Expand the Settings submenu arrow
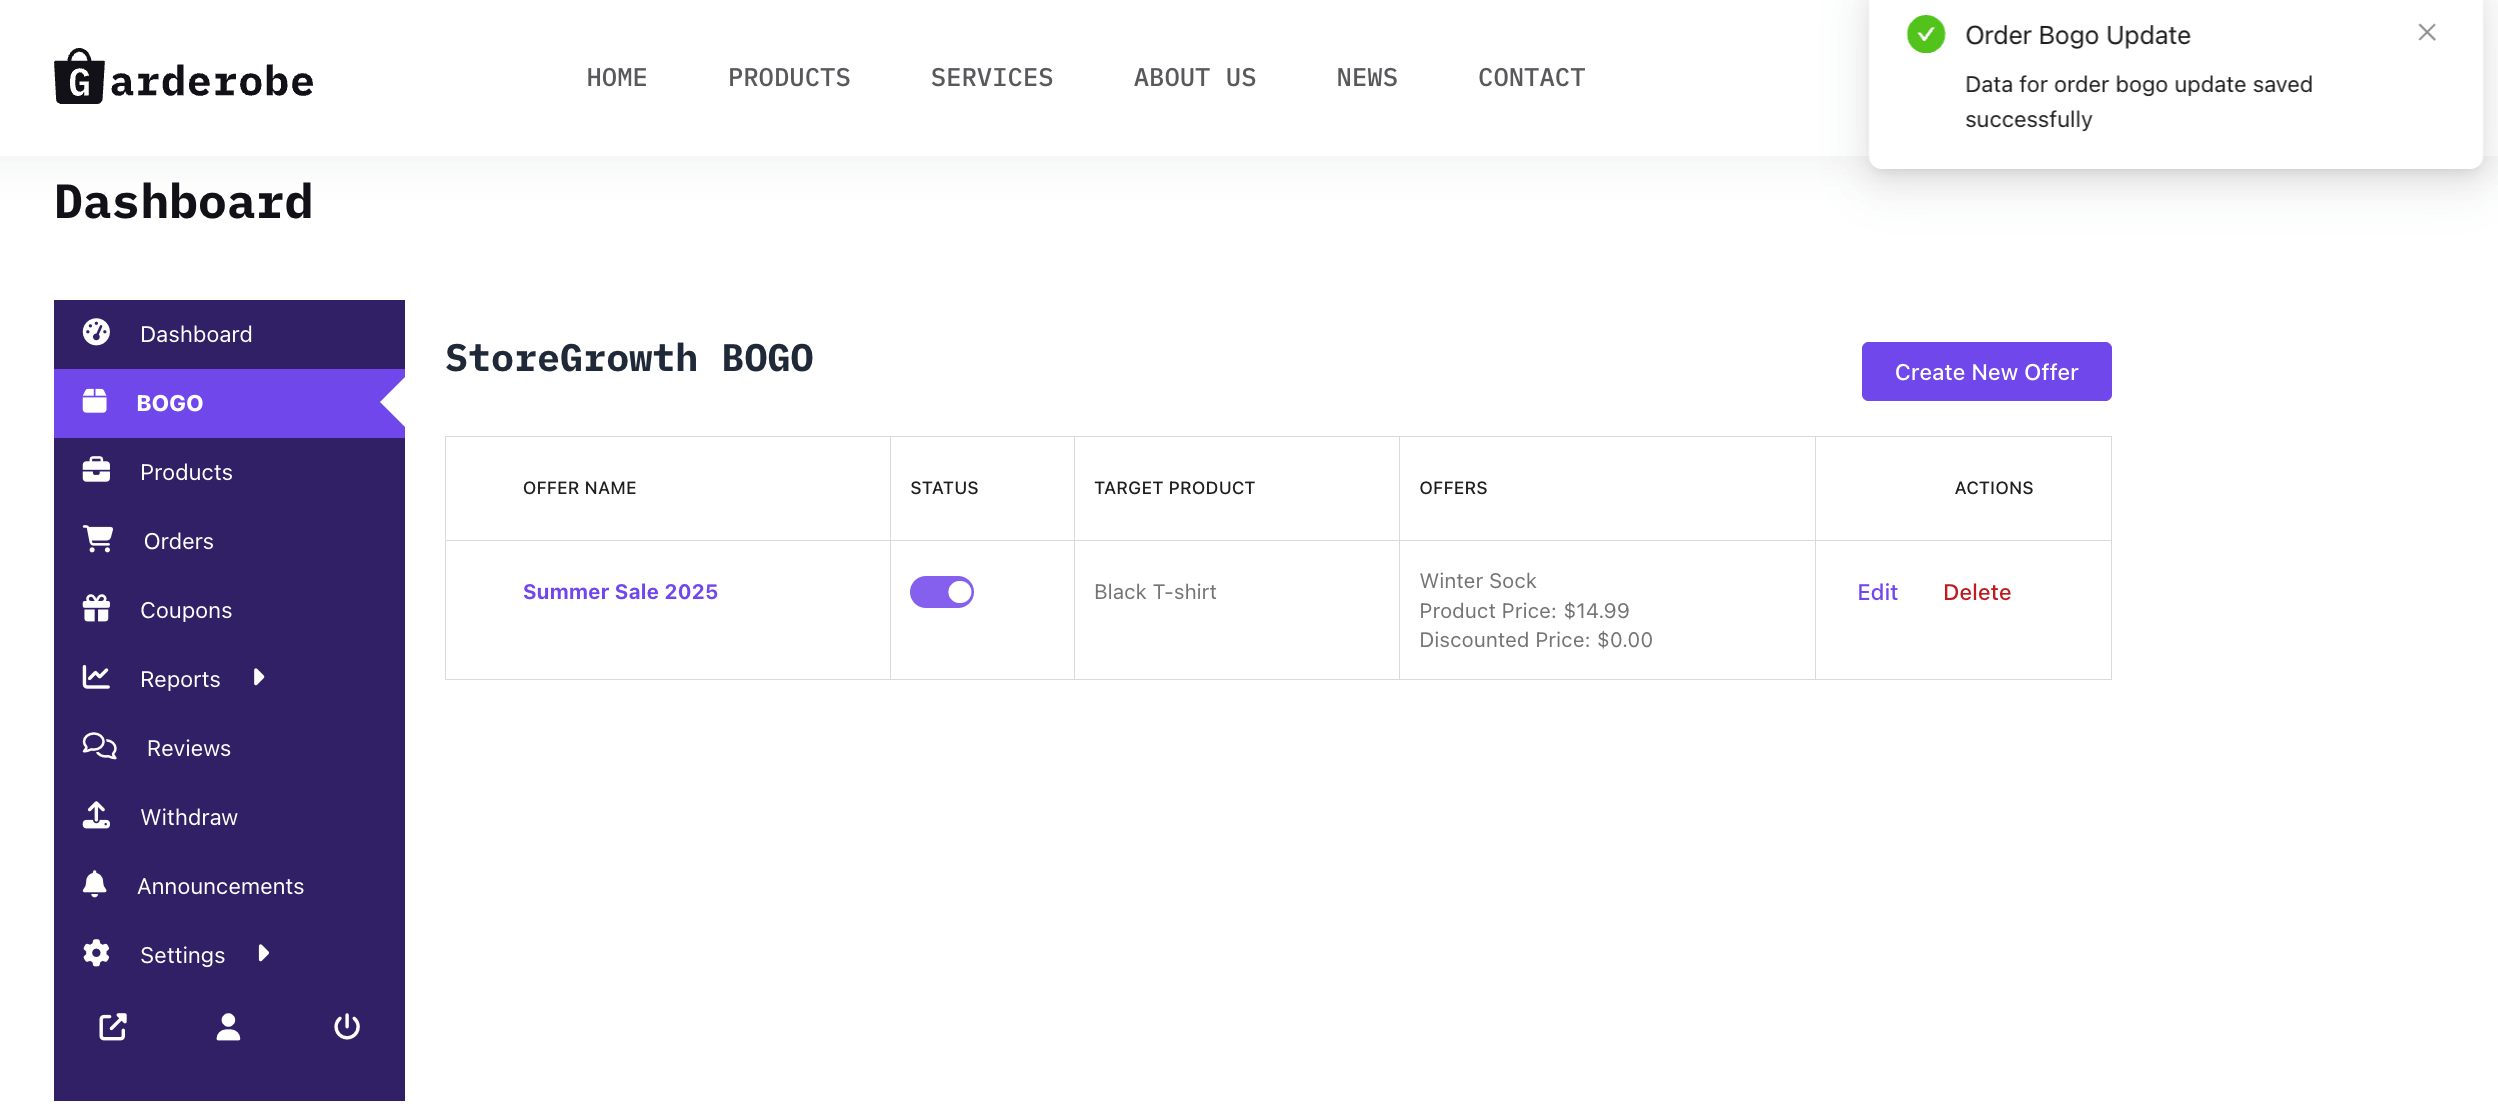This screenshot has width=2498, height=1120. click(263, 953)
